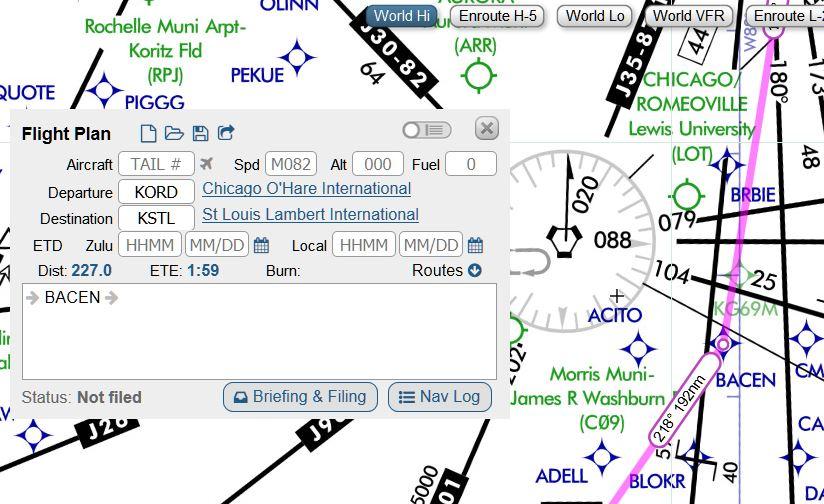The image size is (824, 504).
Task: Click the BACEN route waypoint marker
Action: pos(723,344)
